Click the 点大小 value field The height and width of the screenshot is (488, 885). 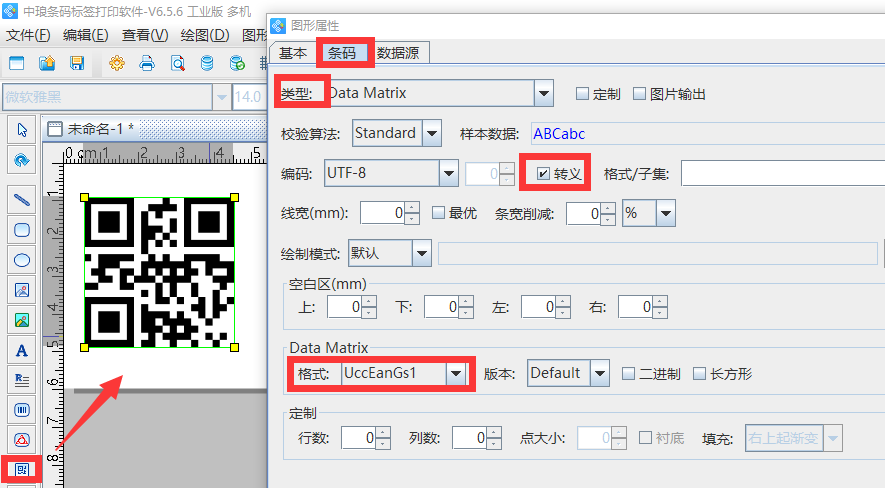coord(595,438)
